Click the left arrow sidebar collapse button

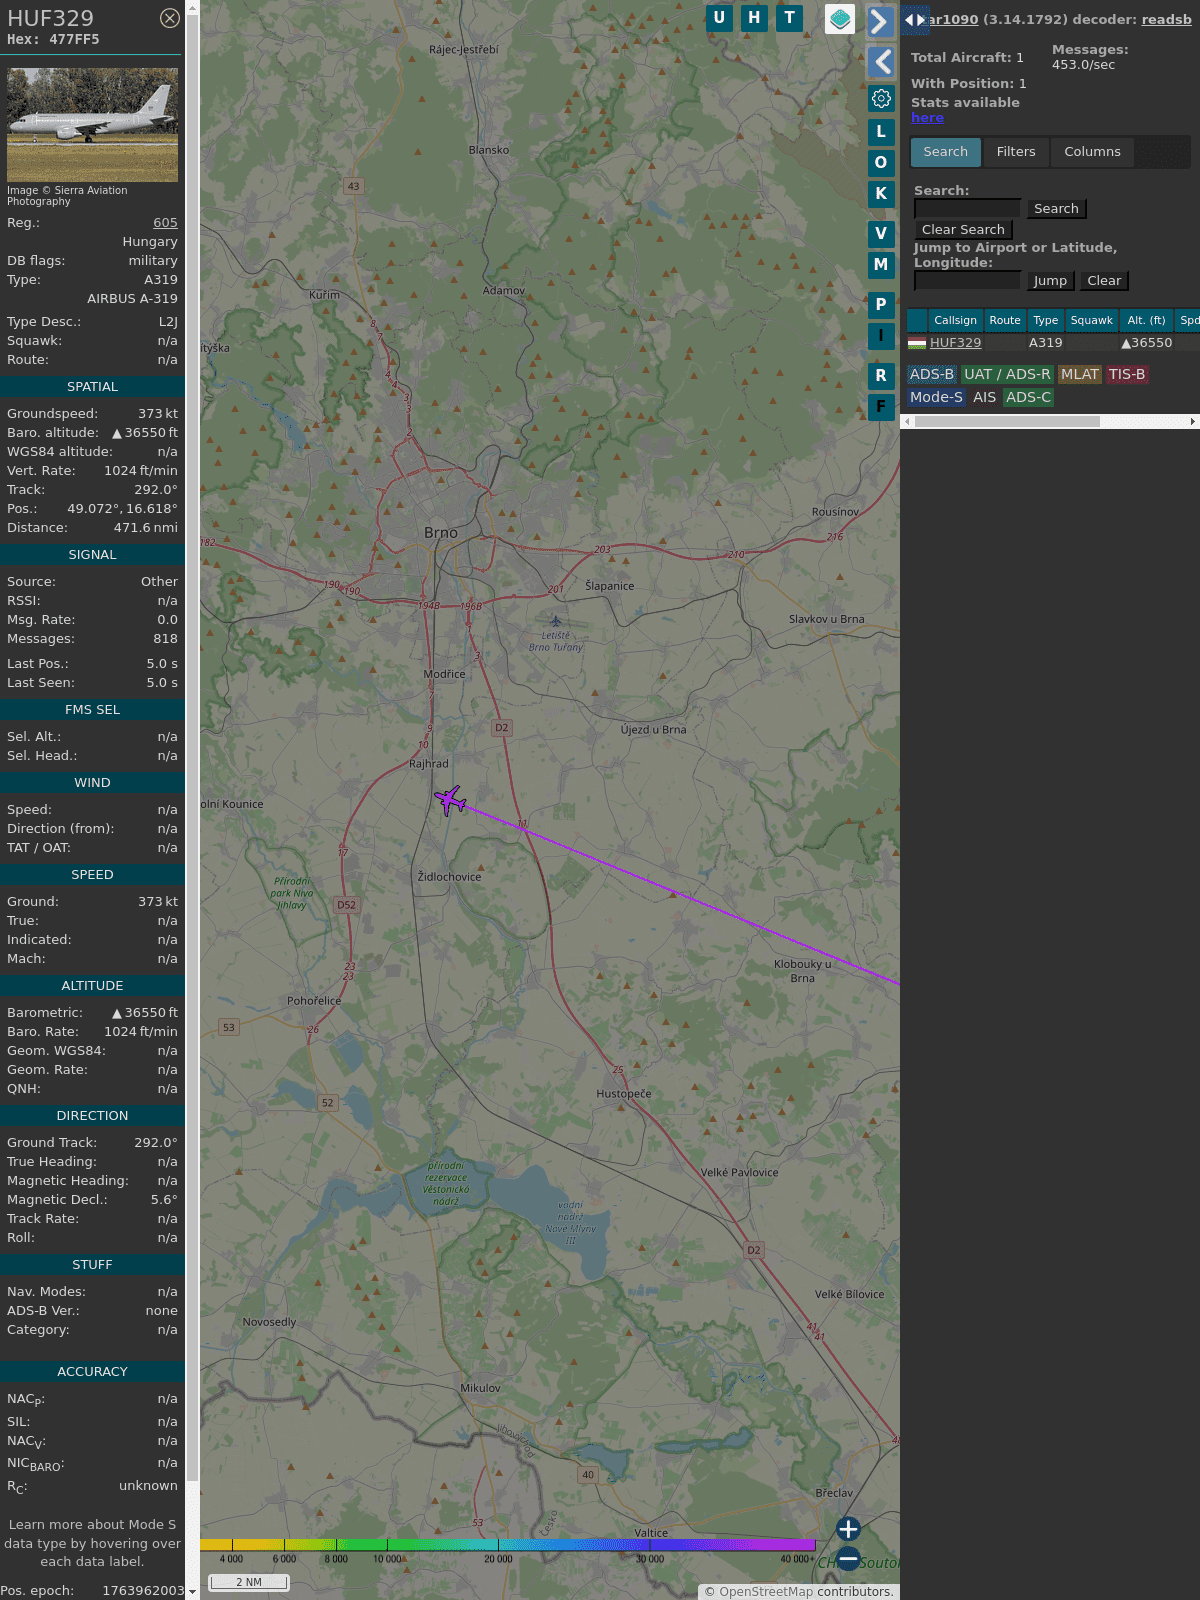[881, 62]
